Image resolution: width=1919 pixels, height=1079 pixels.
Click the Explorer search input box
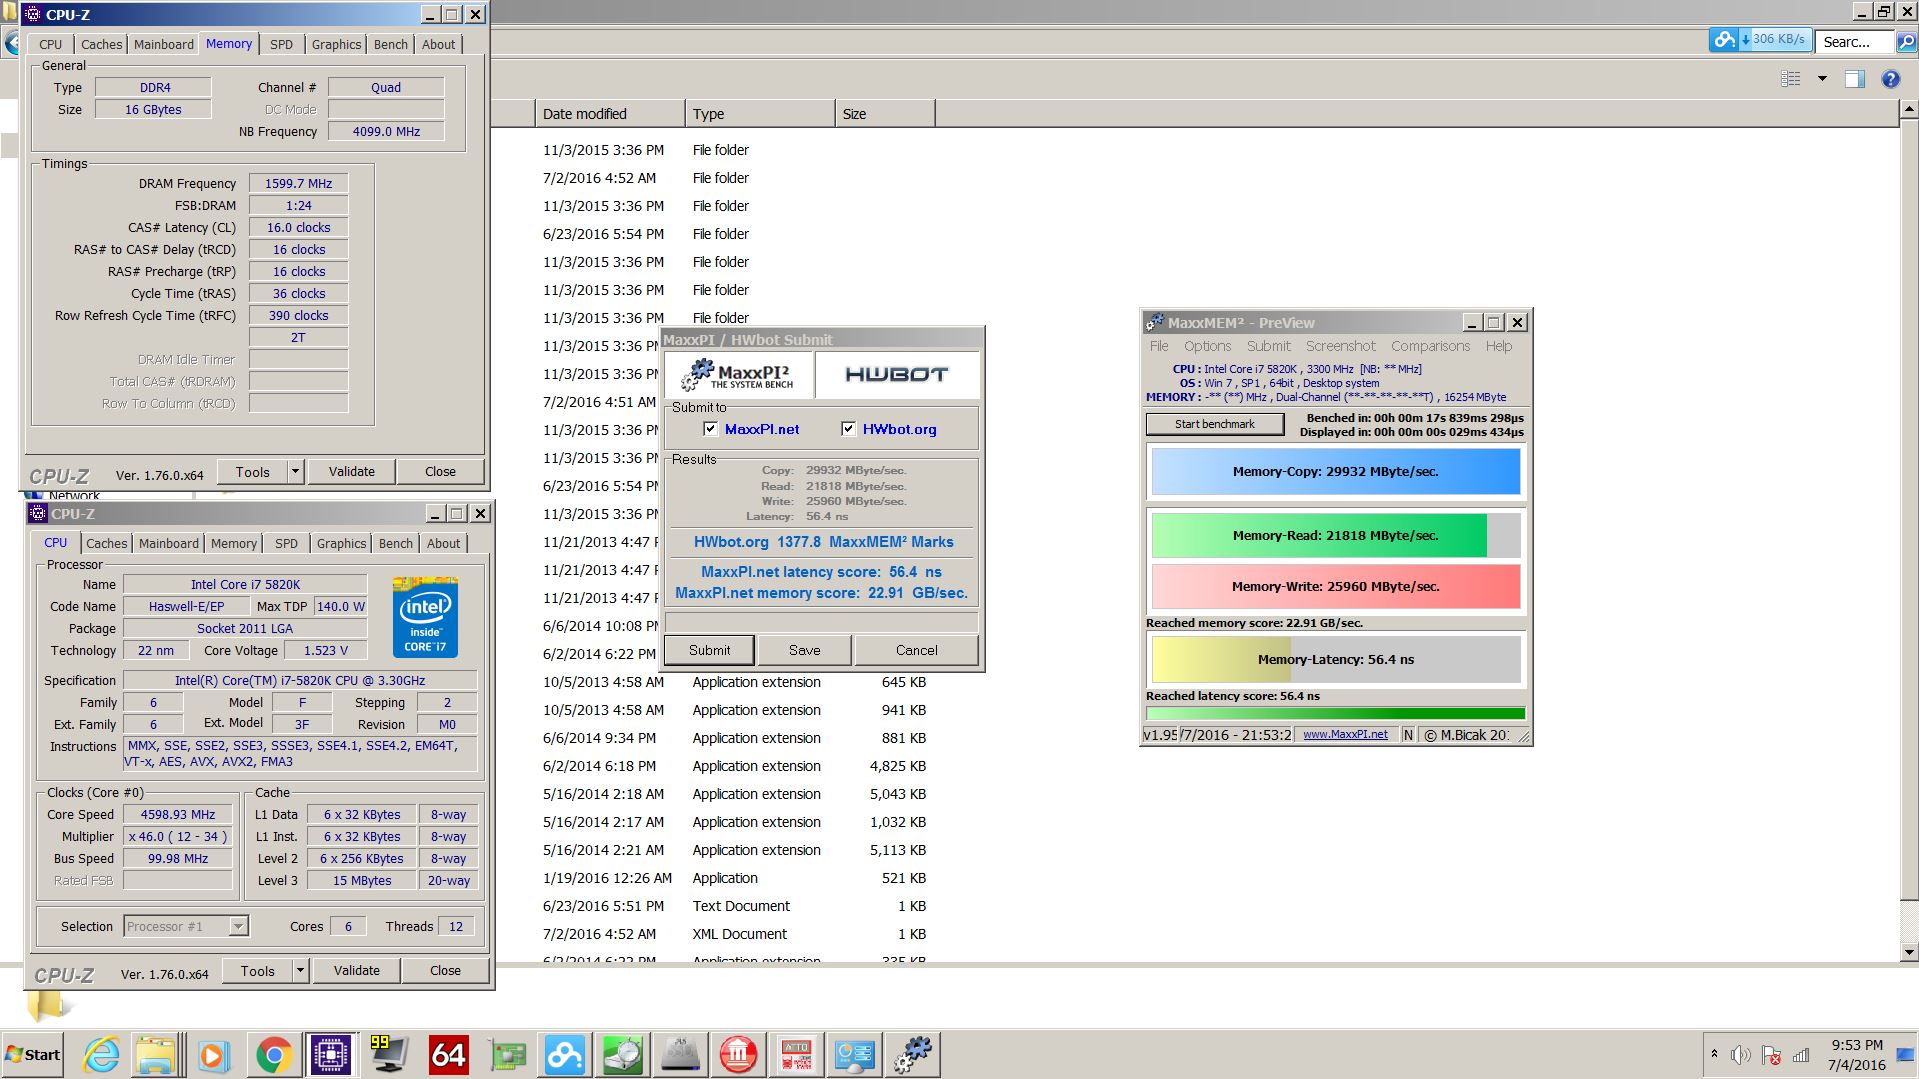coord(1855,42)
